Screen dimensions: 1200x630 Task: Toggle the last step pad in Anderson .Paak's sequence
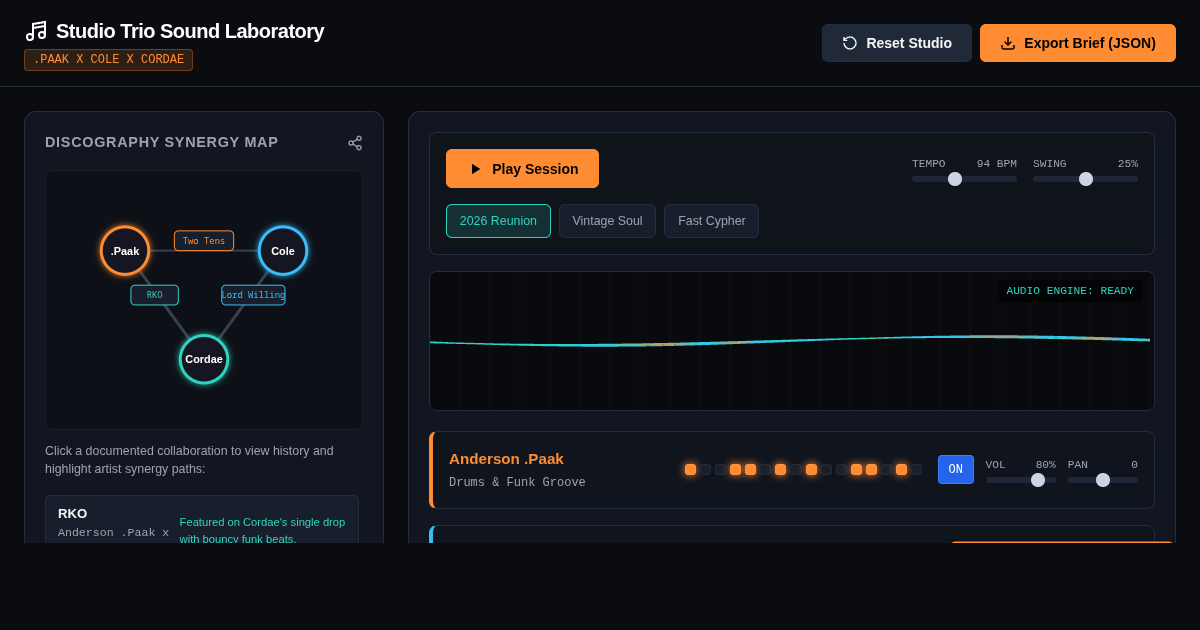pos(916,470)
